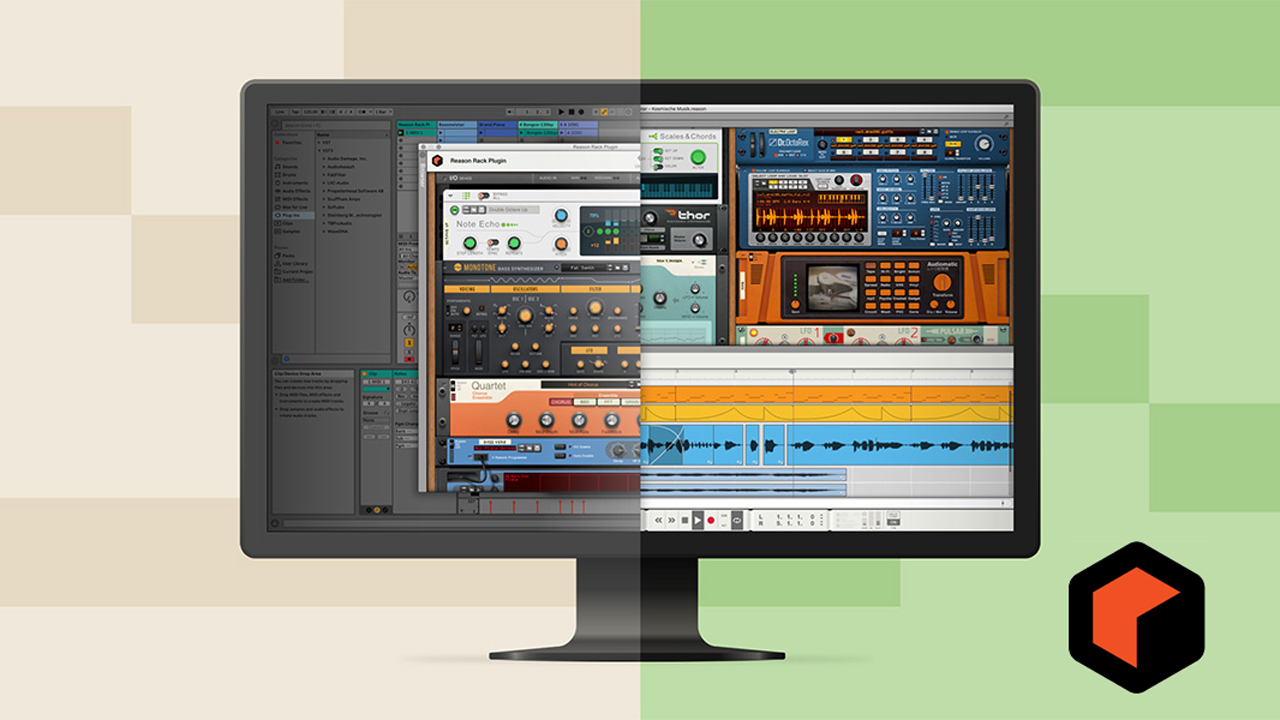Toggle the Click ON button in Reason transport
The width and height of the screenshot is (1280, 720).
pyautogui.click(x=893, y=522)
